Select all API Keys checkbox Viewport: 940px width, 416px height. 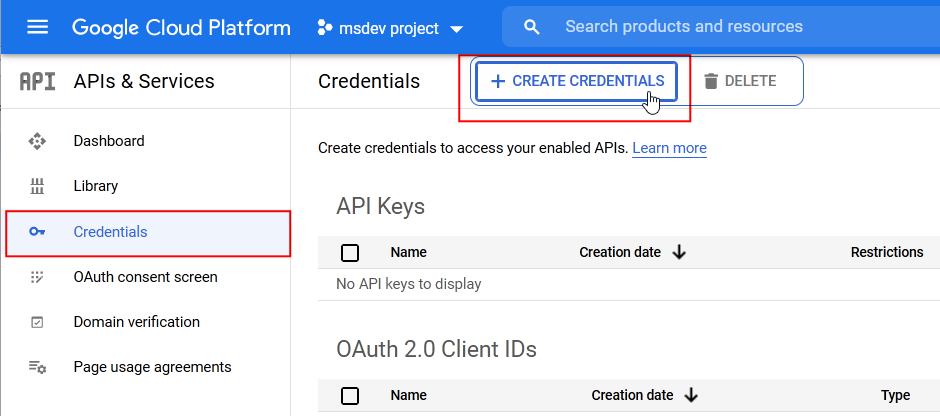(x=350, y=253)
